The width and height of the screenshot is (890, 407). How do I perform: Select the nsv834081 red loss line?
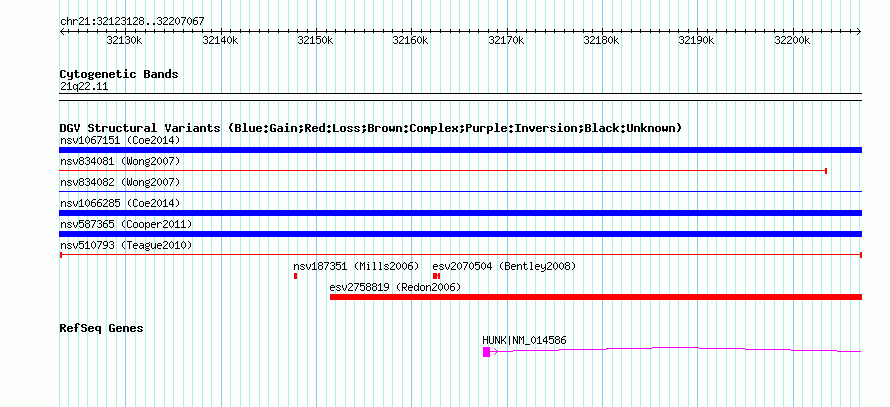point(443,171)
